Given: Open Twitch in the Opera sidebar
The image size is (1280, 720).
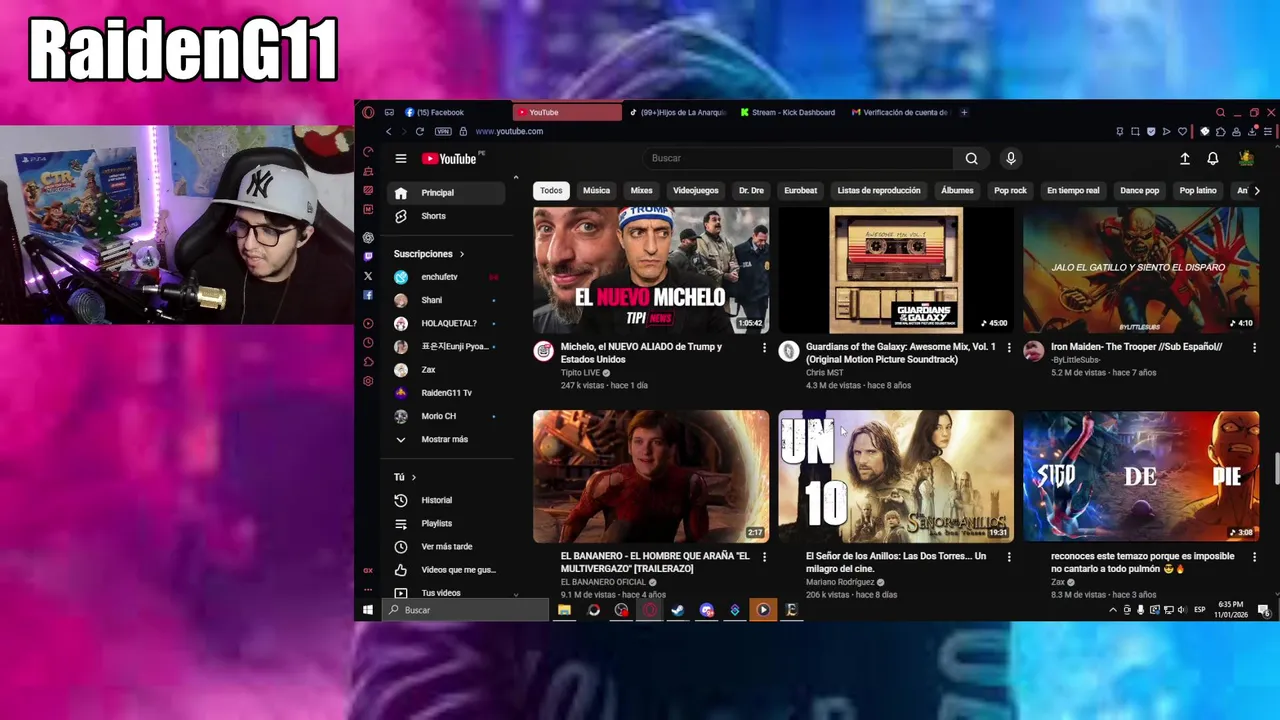Looking at the screenshot, I should (x=368, y=257).
